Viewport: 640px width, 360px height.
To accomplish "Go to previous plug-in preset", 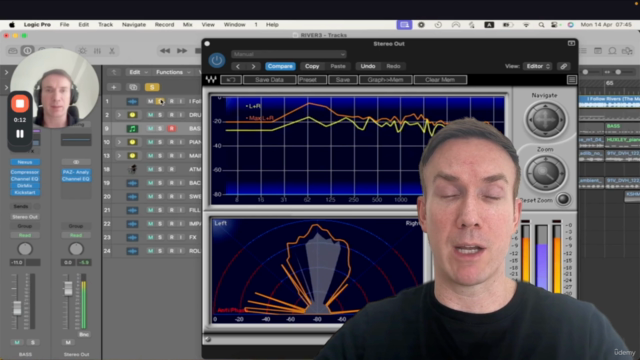I will pyautogui.click(x=238, y=66).
